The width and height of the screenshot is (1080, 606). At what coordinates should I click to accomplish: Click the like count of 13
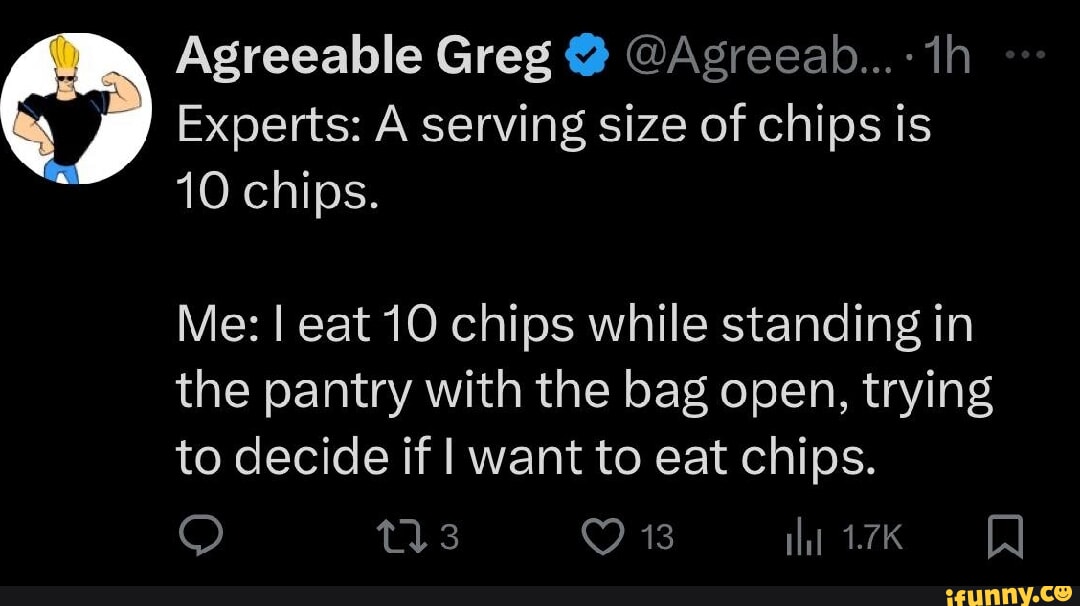point(656,540)
